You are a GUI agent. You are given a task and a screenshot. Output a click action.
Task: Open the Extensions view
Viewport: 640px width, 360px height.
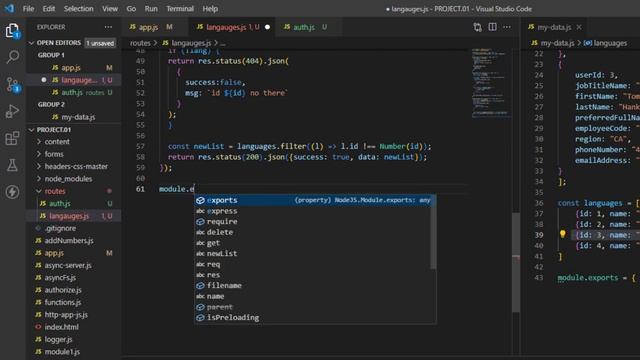click(12, 138)
